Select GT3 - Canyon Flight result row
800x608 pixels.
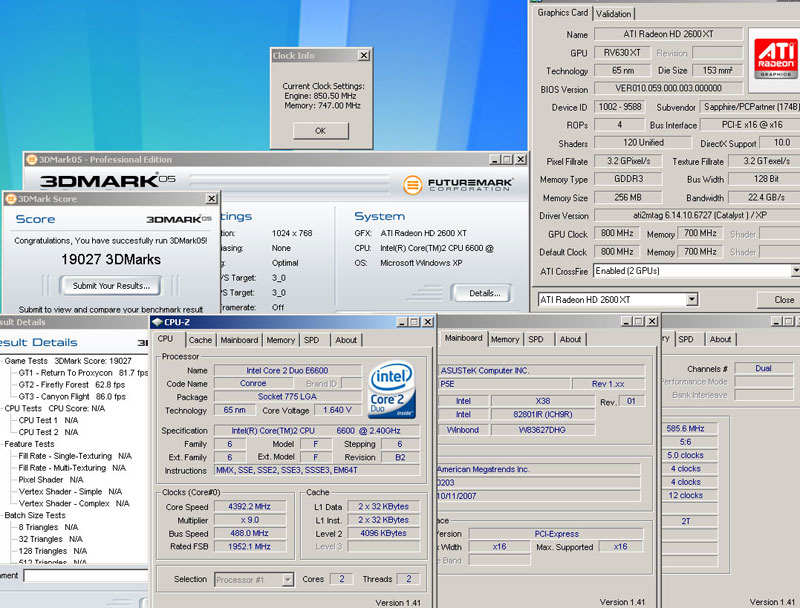(72, 396)
